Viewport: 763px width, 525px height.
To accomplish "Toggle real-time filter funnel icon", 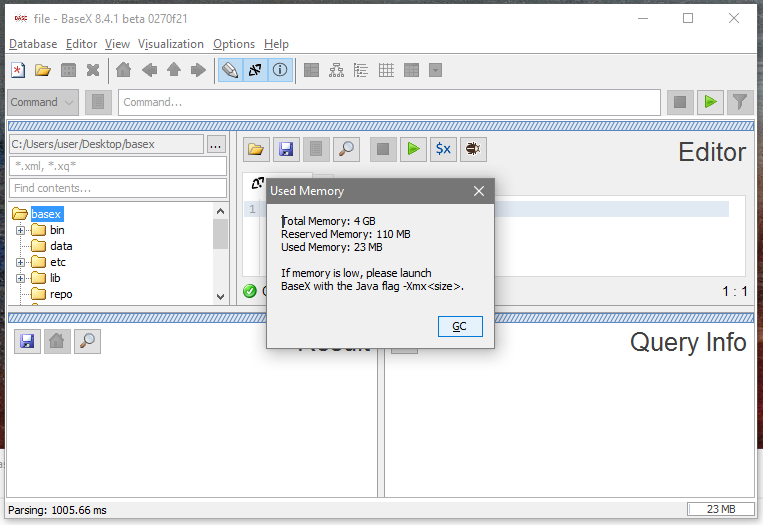I will click(x=740, y=102).
